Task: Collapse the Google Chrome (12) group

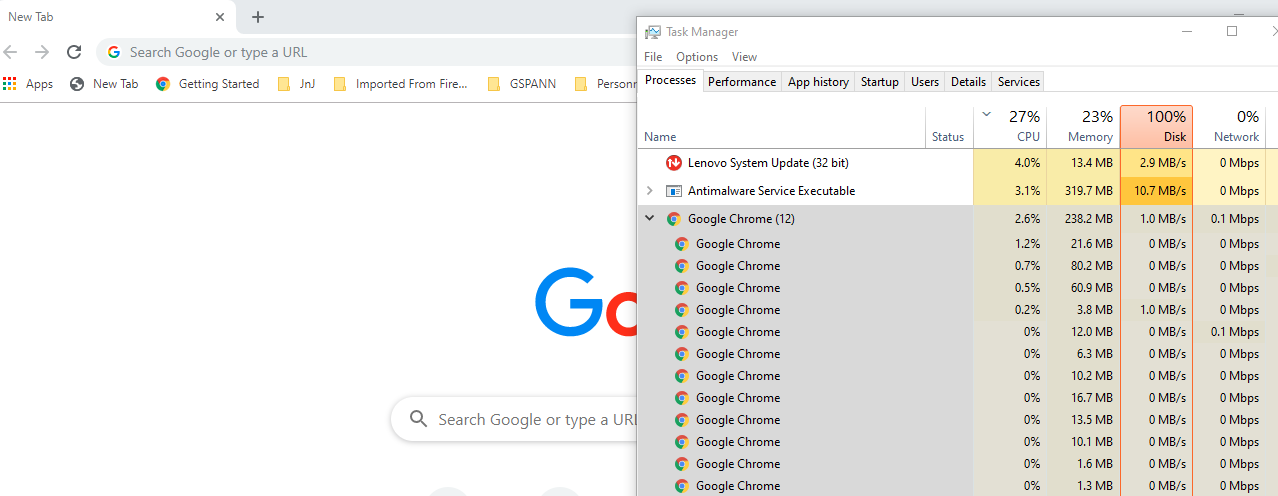Action: point(649,219)
